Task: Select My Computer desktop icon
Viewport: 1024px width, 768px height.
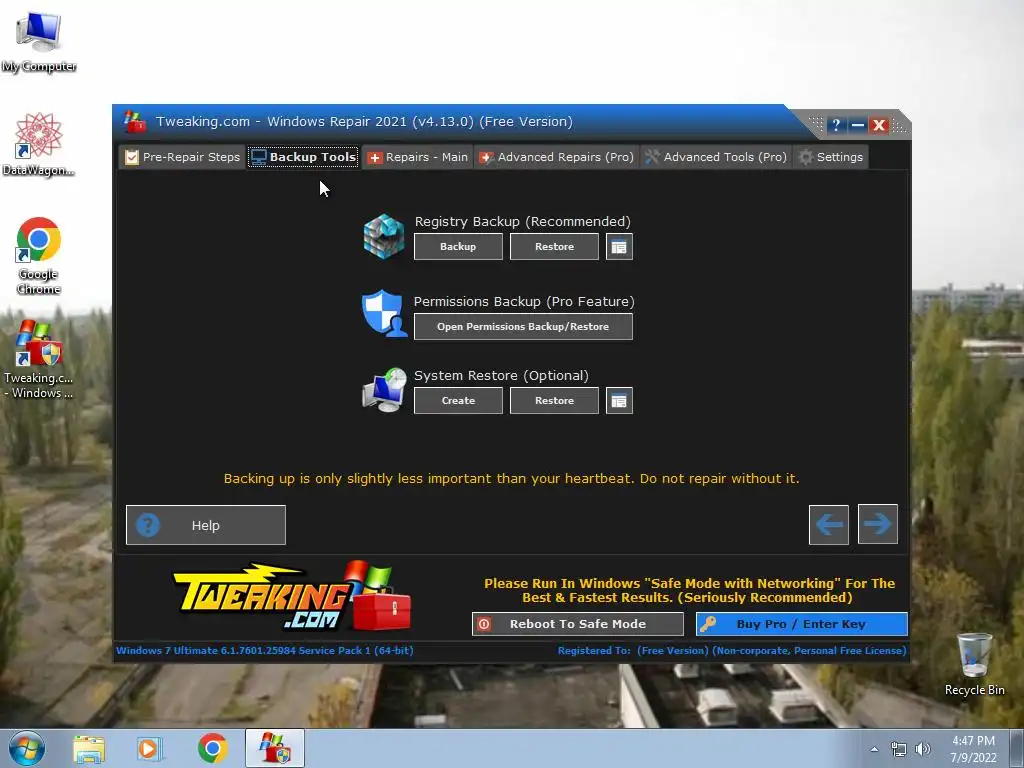Action: [x=39, y=40]
